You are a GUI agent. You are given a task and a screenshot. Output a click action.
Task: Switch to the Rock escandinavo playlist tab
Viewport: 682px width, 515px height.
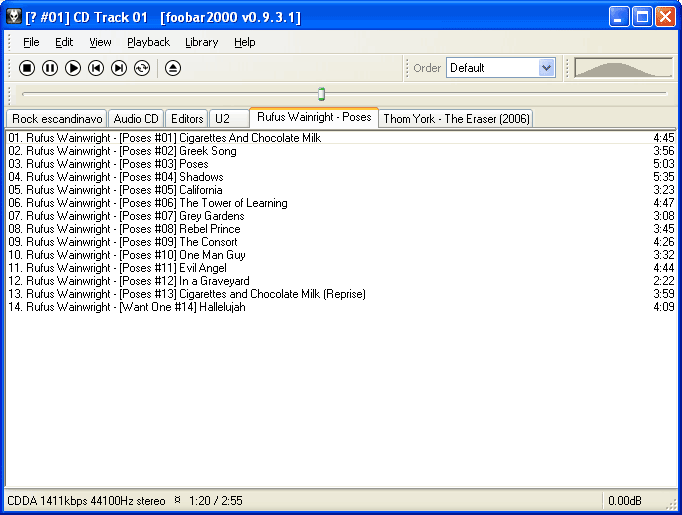click(x=57, y=119)
